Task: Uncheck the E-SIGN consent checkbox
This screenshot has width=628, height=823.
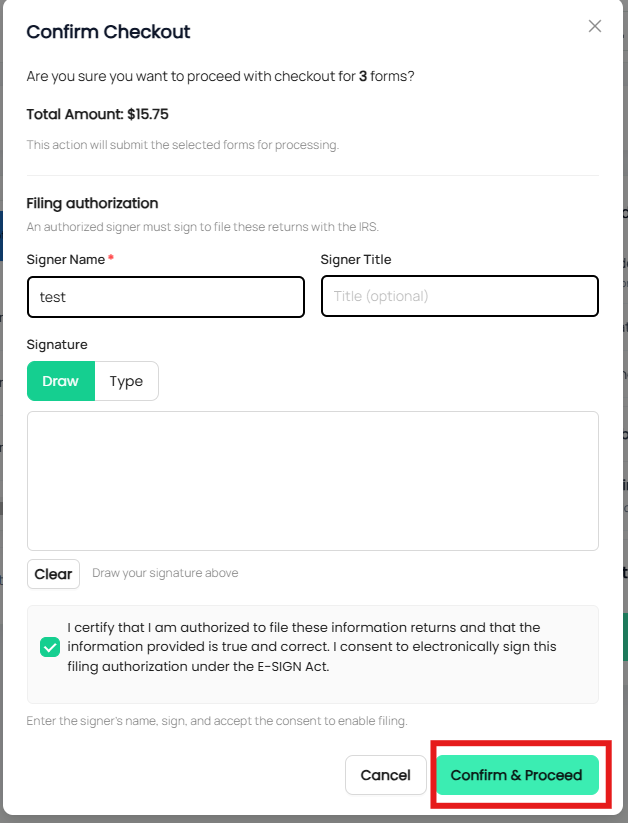Action: pyautogui.click(x=50, y=647)
